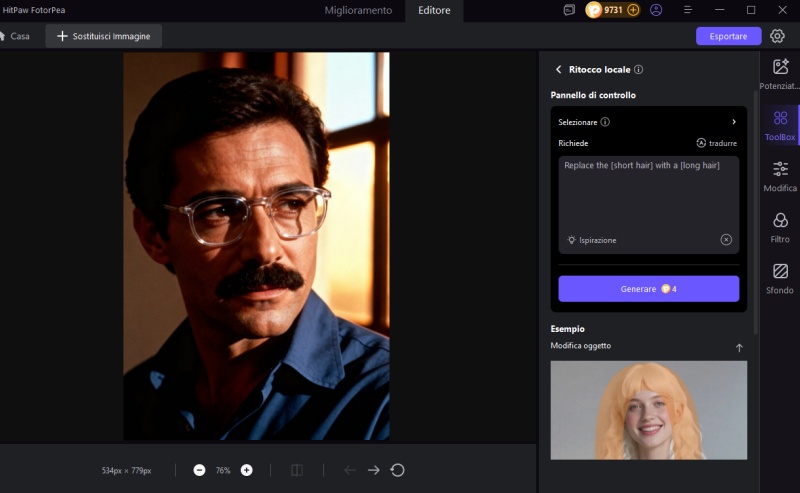This screenshot has height=493, width=800.
Task: Open the Modifica adjustments tool
Action: pyautogui.click(x=780, y=176)
